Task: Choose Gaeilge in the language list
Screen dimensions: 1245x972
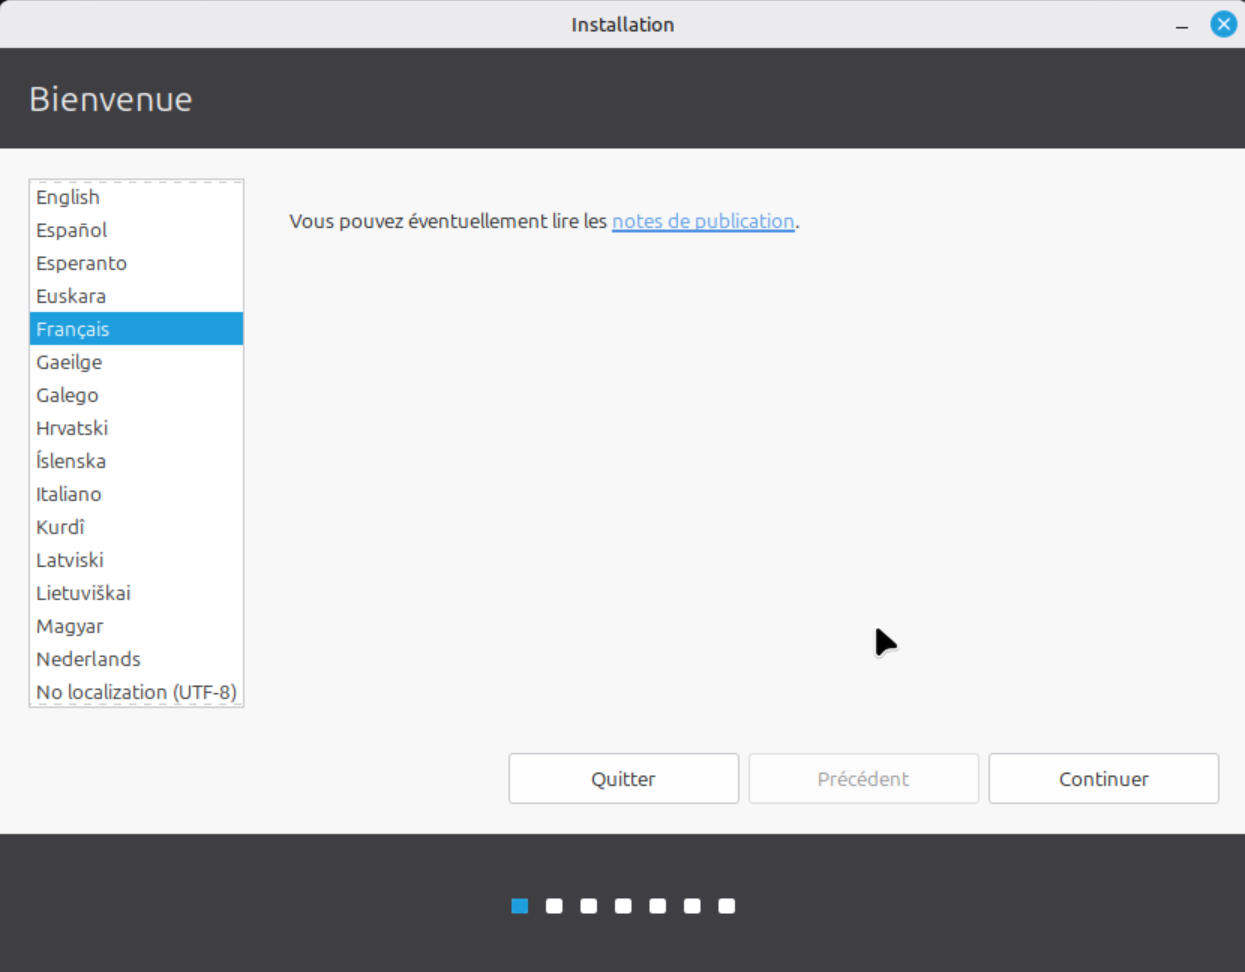Action: pyautogui.click(x=136, y=362)
